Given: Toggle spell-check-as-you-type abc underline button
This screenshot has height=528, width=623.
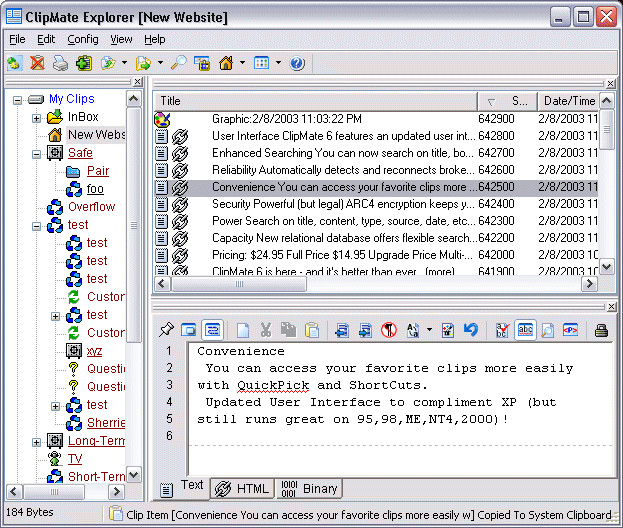Looking at the screenshot, I should click(525, 330).
